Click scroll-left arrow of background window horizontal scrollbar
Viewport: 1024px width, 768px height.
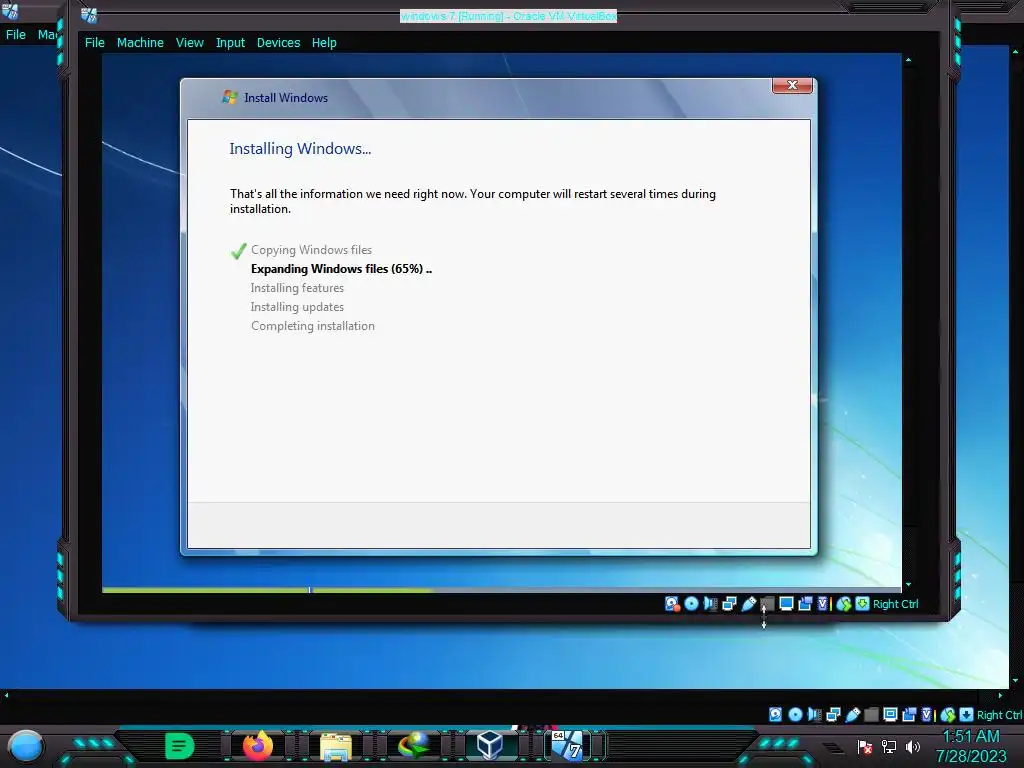tap(7, 696)
